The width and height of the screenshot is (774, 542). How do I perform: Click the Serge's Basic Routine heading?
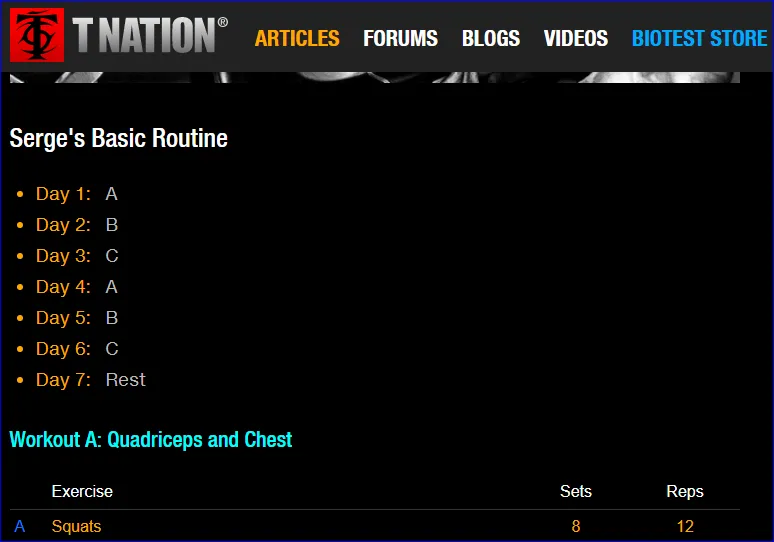tap(118, 138)
